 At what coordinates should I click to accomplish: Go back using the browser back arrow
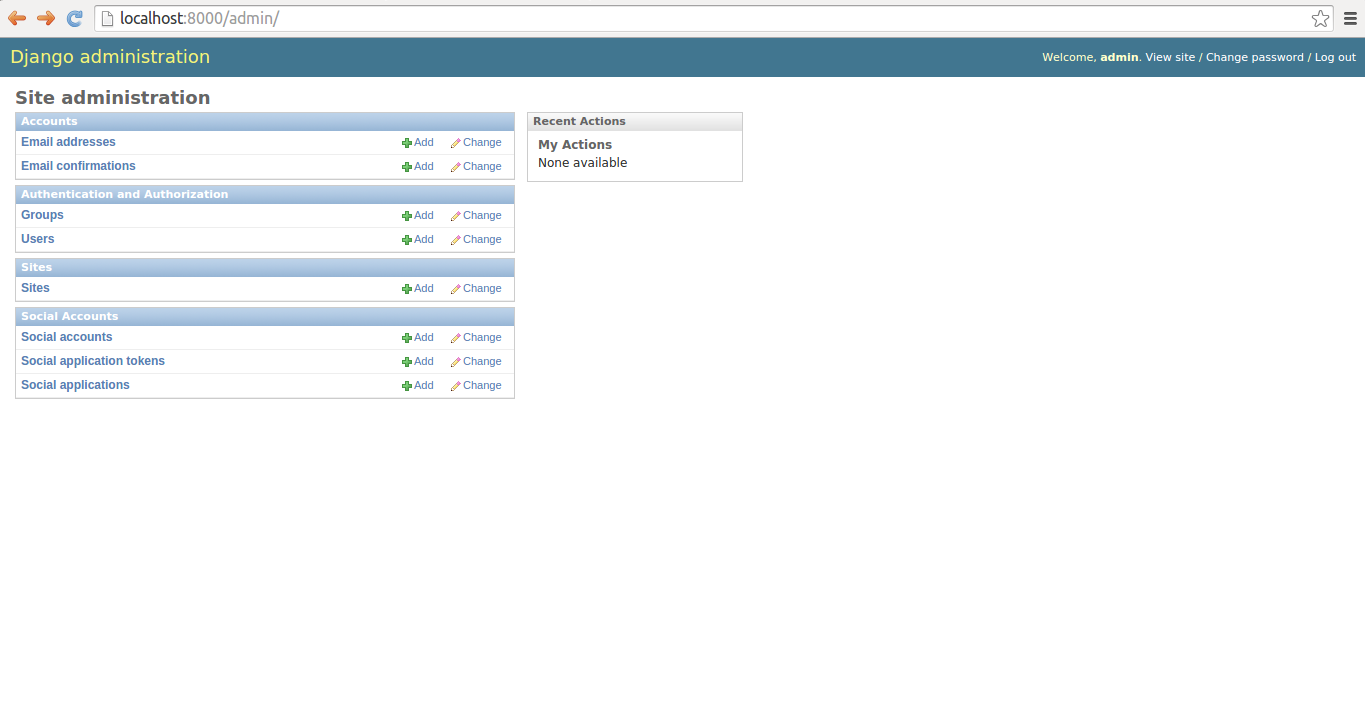click(17, 18)
